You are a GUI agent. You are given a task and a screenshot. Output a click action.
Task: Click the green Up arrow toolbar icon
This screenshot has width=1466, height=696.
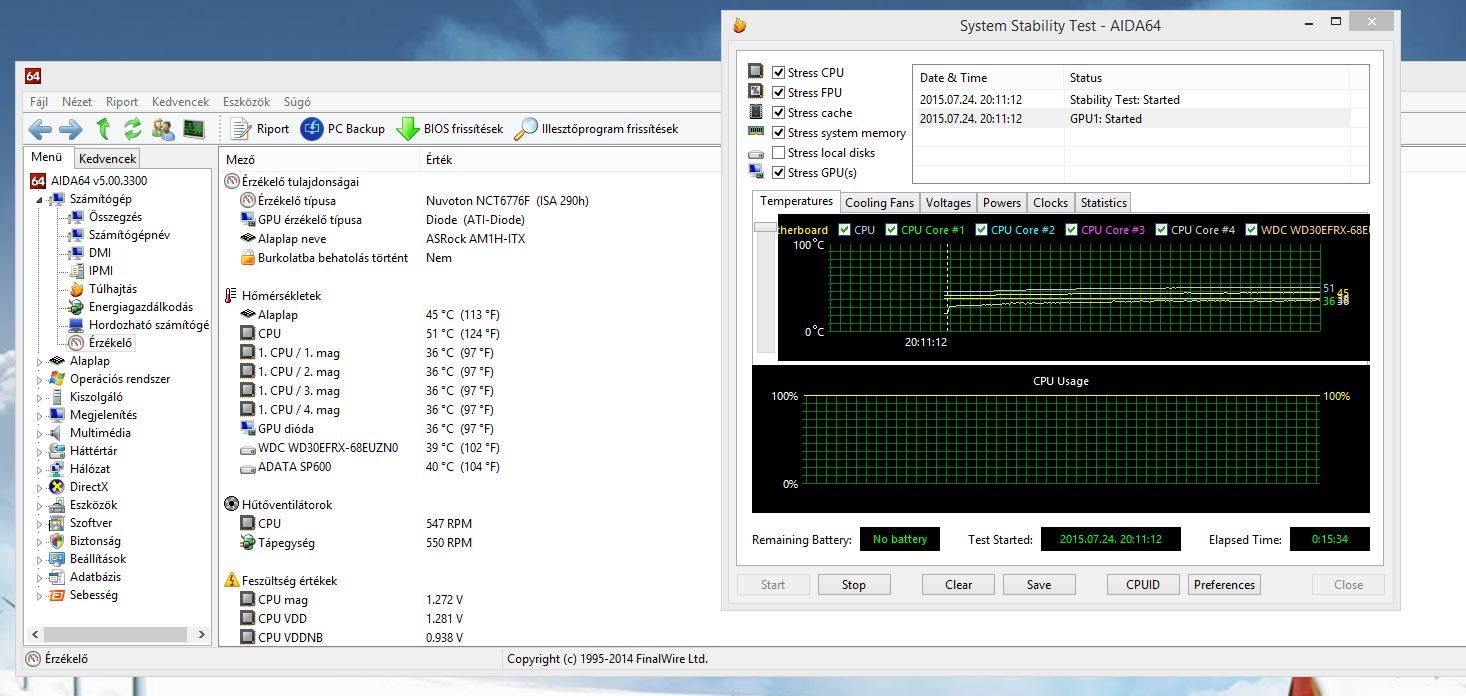point(103,128)
